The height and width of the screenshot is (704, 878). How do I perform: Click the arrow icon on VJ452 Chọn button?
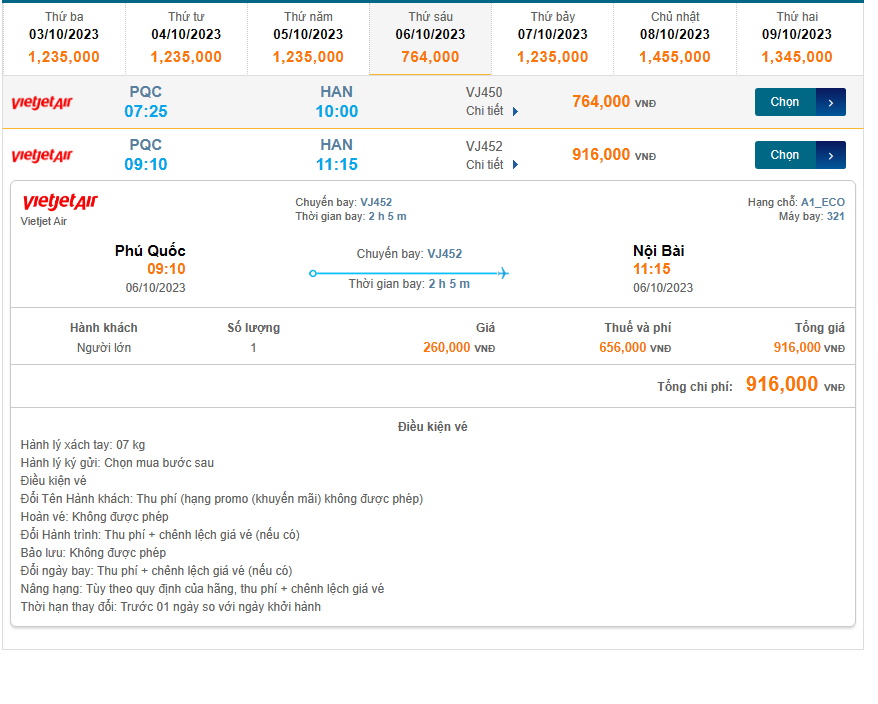[831, 155]
